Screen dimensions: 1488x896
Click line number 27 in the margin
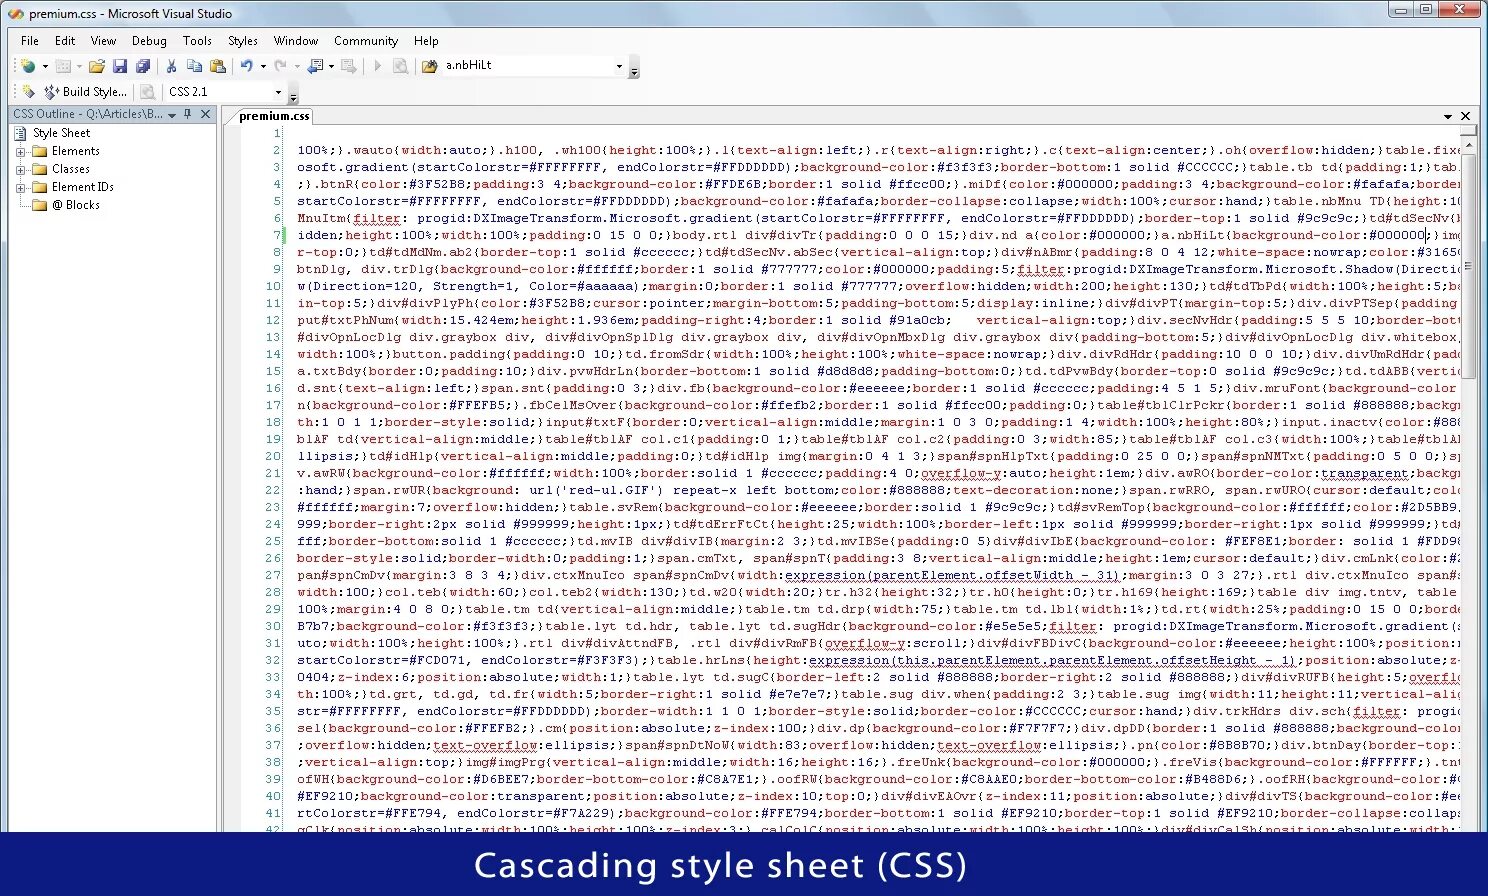coord(273,575)
